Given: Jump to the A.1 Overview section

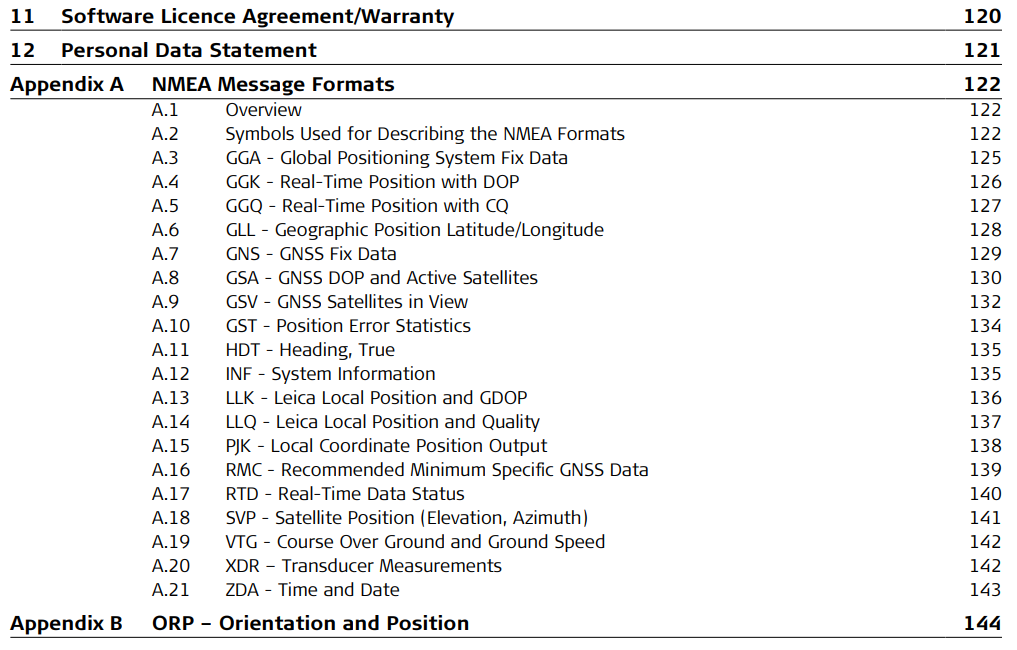Looking at the screenshot, I should pyautogui.click(x=263, y=110).
